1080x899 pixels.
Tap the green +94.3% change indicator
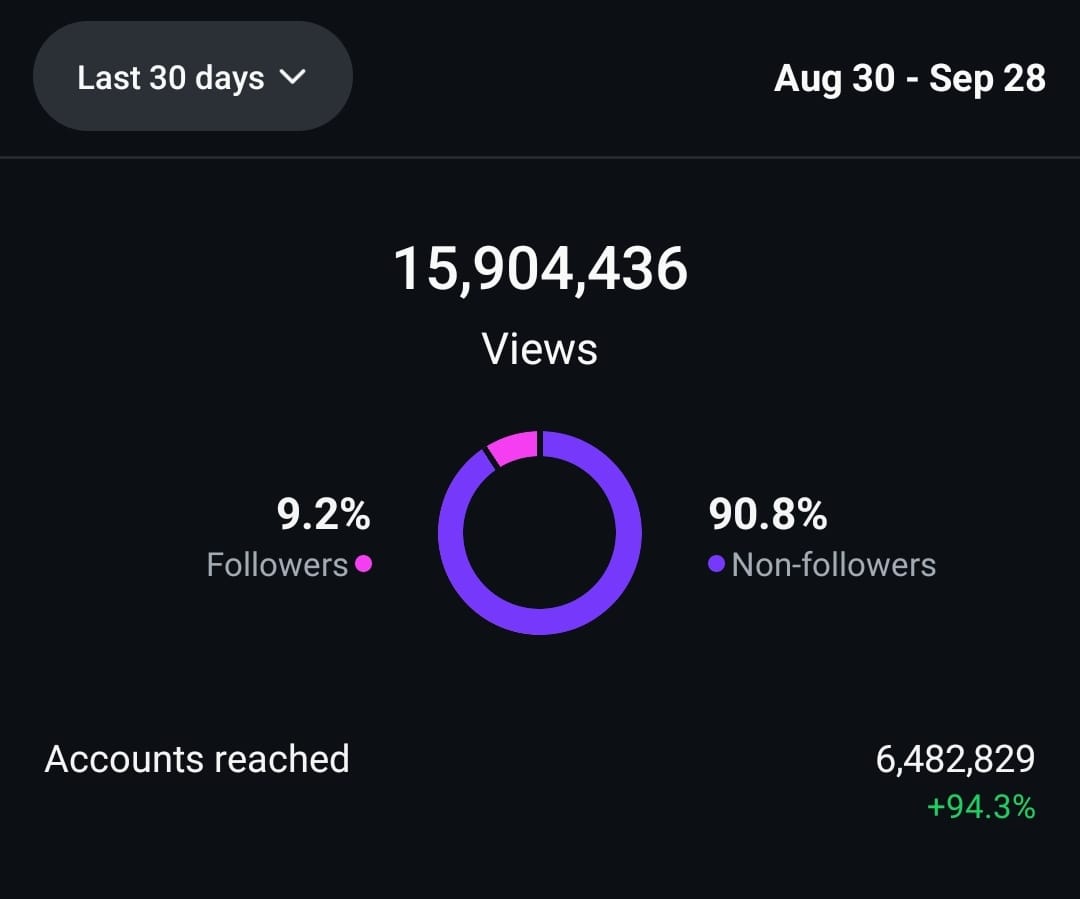981,807
